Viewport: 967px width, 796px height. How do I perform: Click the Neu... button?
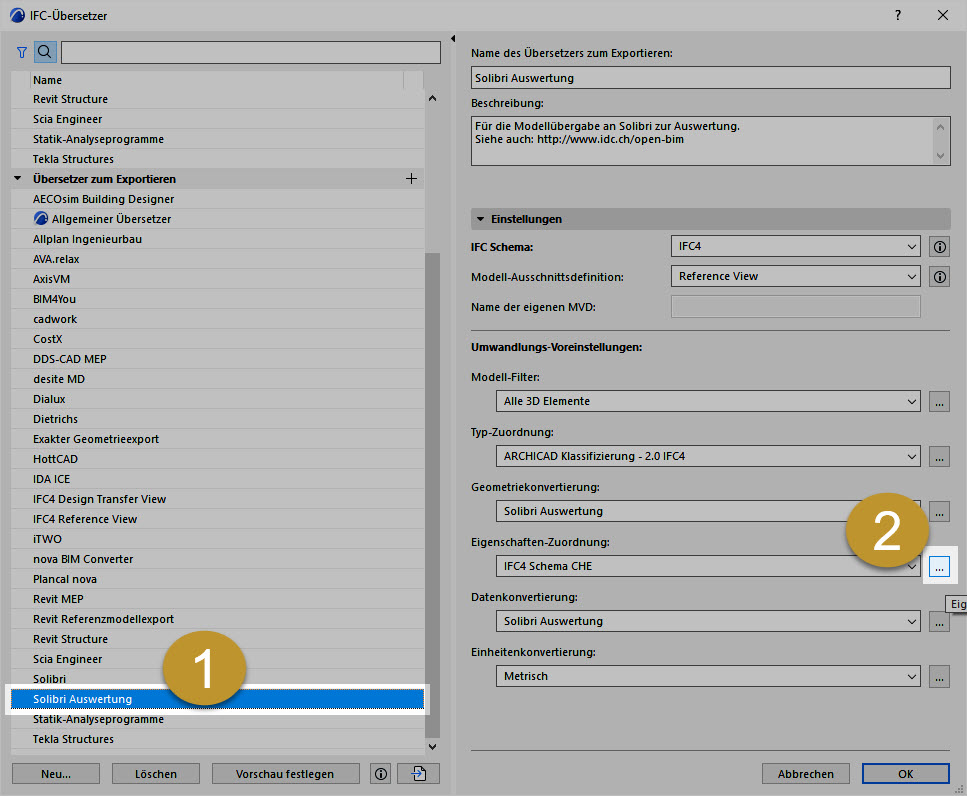[56, 774]
